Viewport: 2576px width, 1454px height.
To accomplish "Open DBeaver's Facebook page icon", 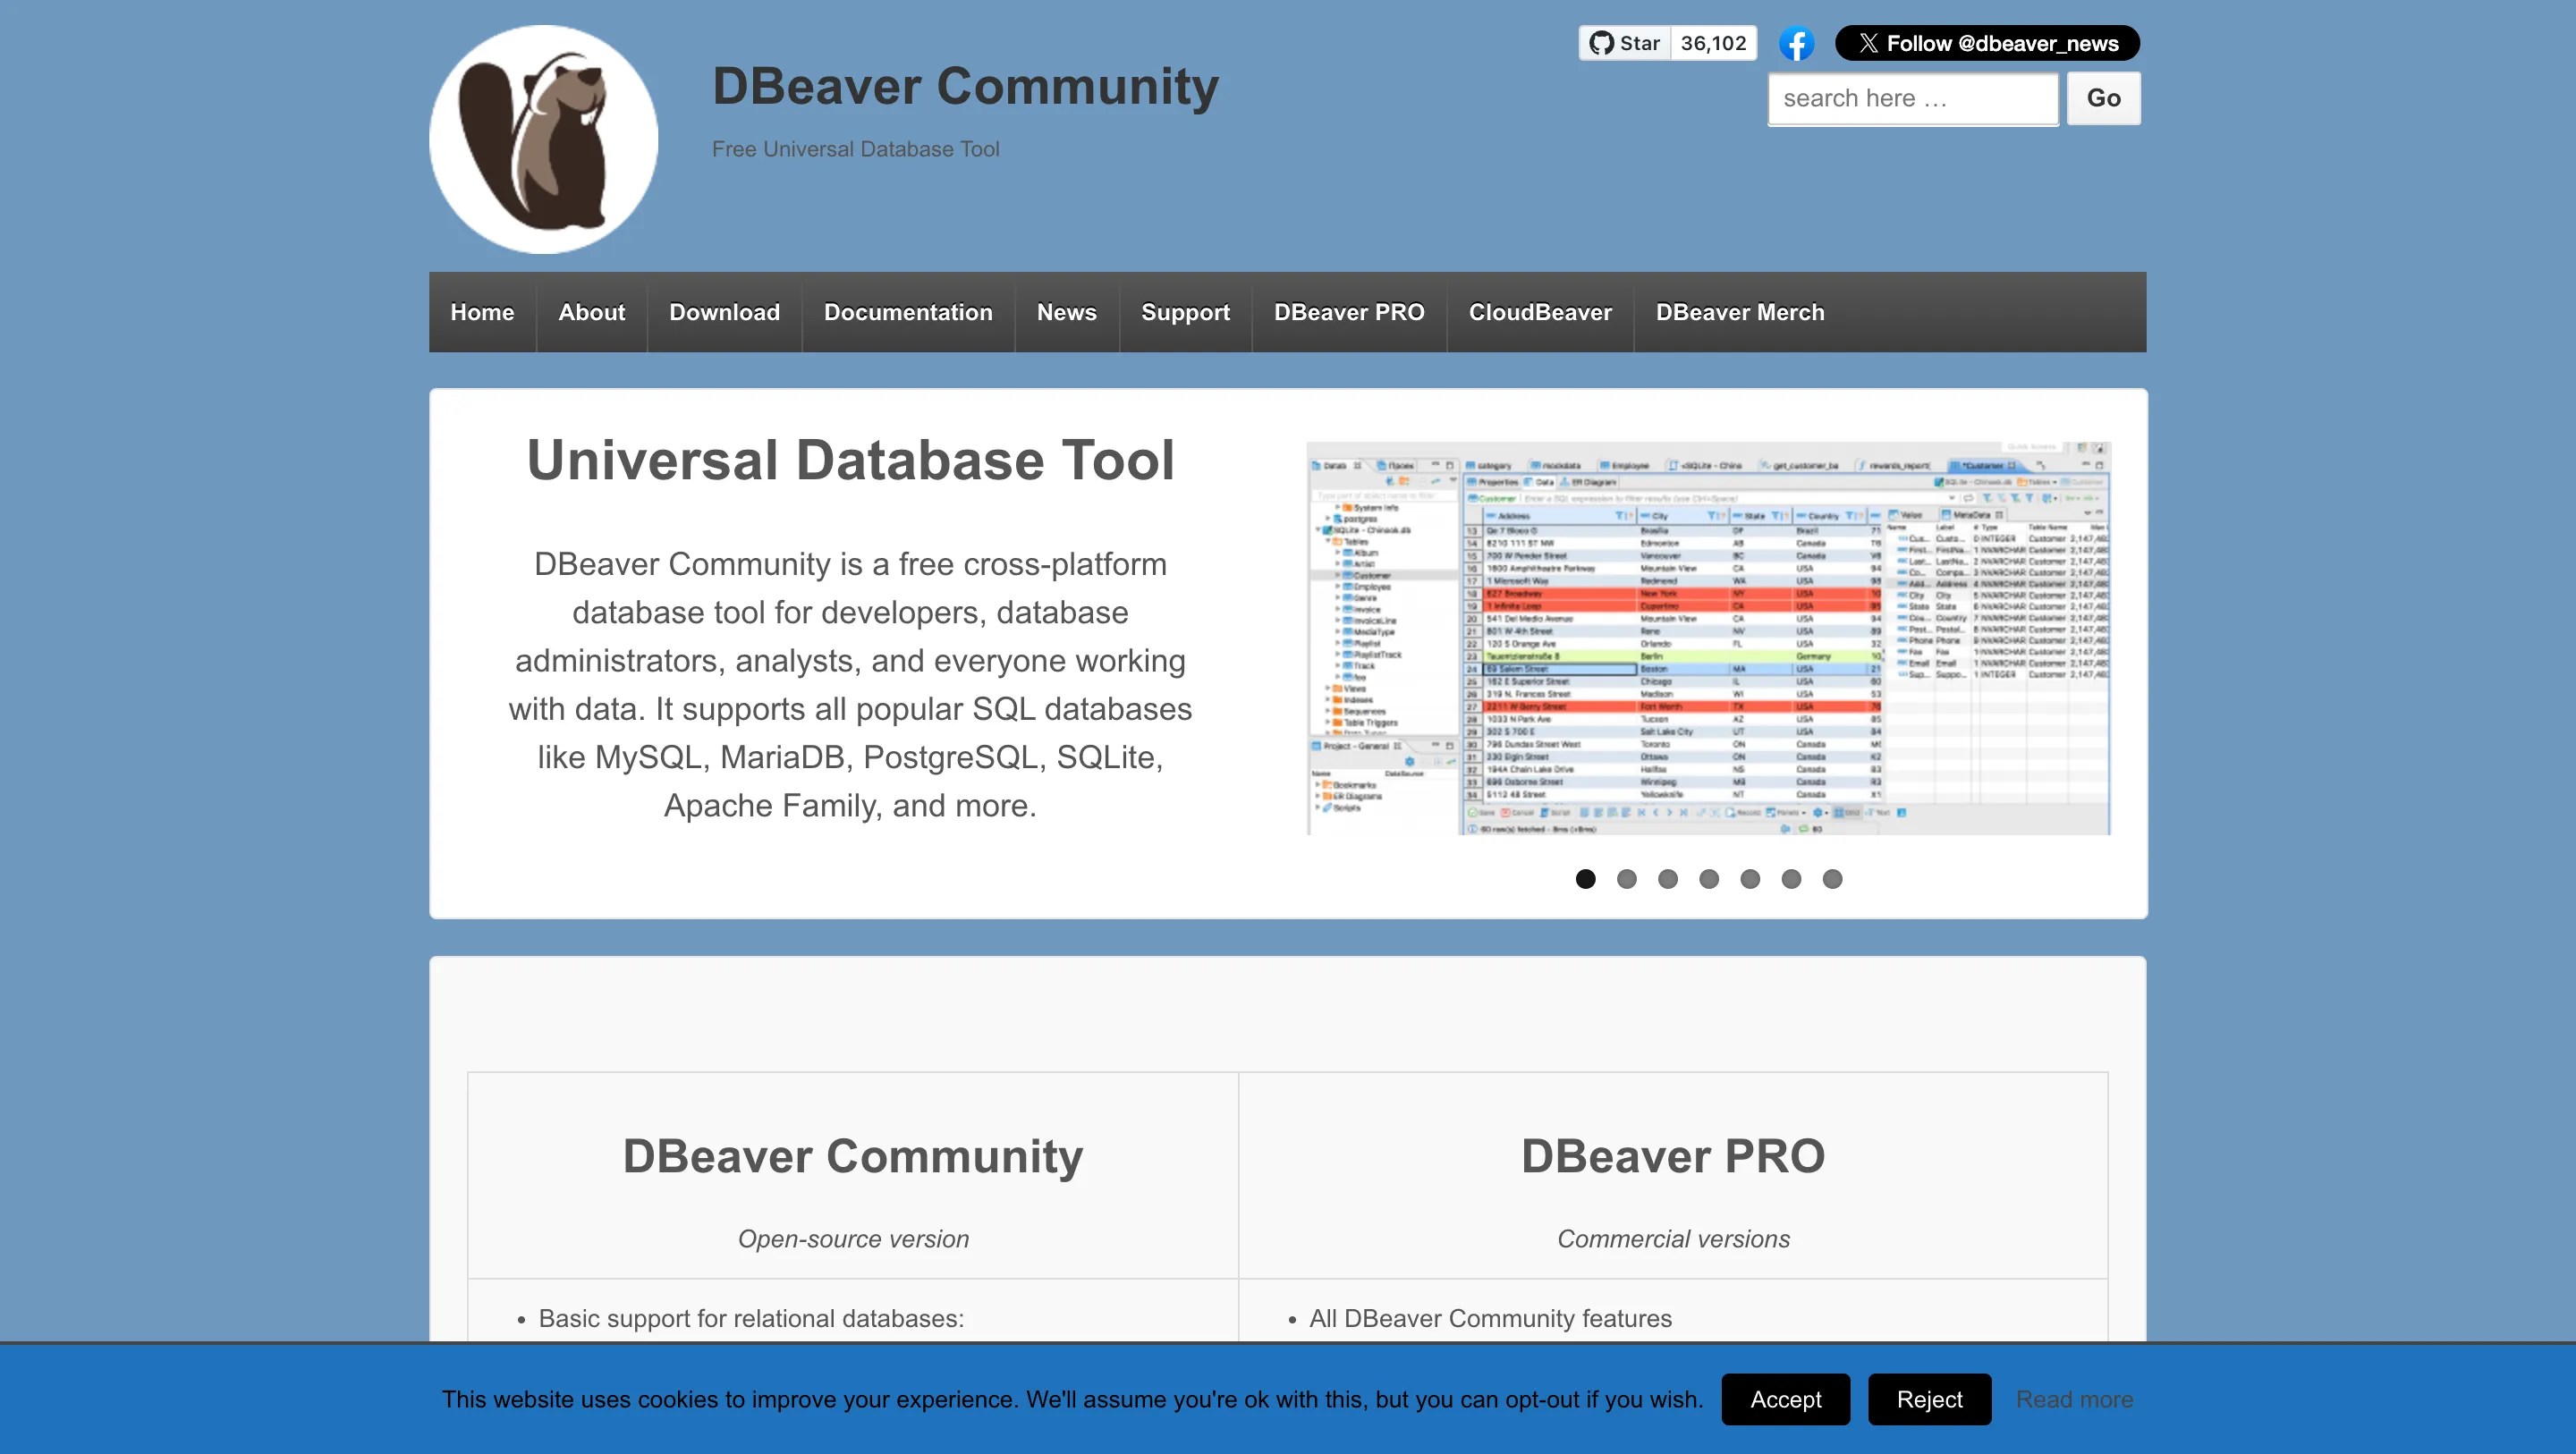I will [x=1797, y=43].
